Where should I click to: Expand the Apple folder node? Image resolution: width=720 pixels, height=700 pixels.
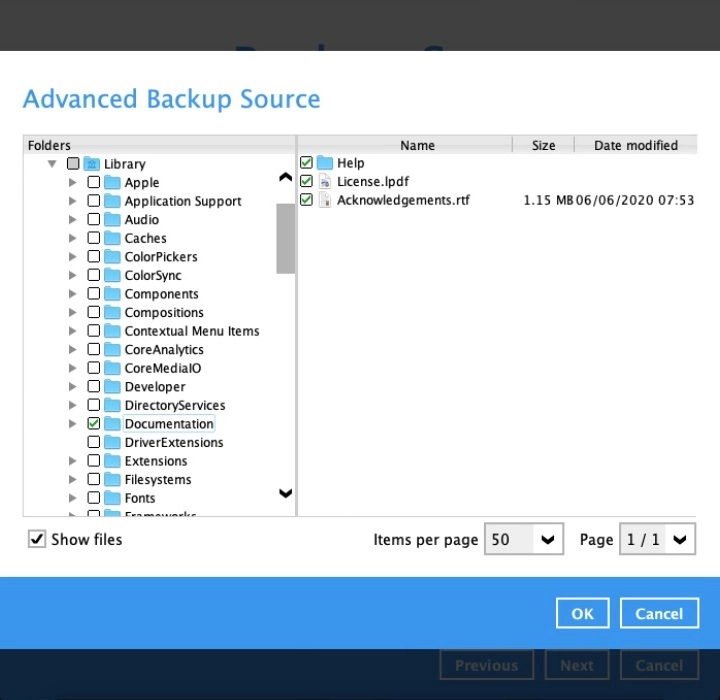pos(73,182)
